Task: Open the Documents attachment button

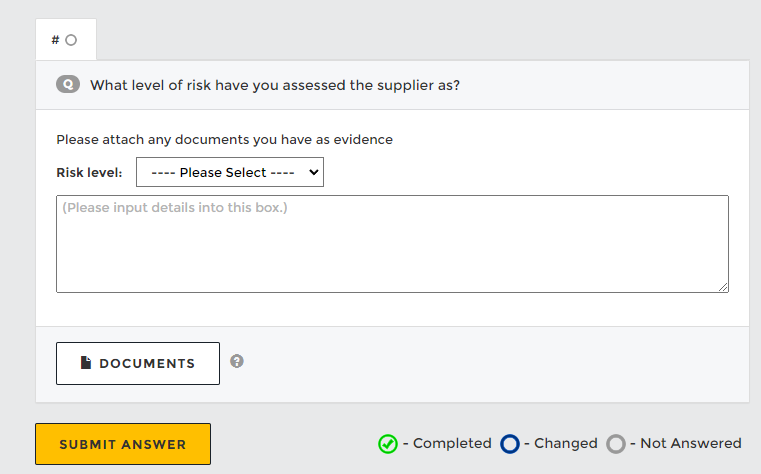Action: (138, 363)
